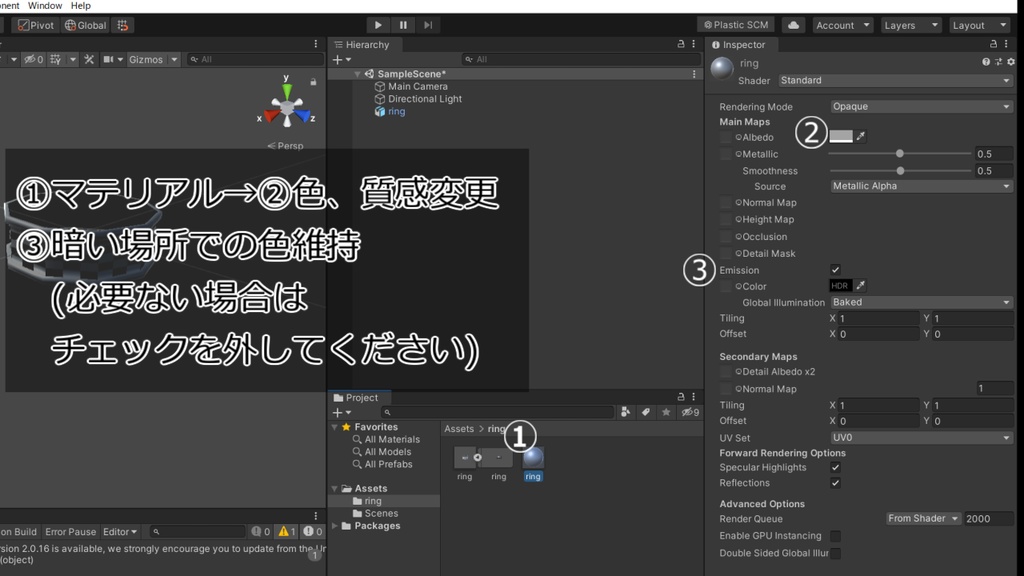Open the Shader Standard dropdown
The width and height of the screenshot is (1024, 576).
(895, 80)
